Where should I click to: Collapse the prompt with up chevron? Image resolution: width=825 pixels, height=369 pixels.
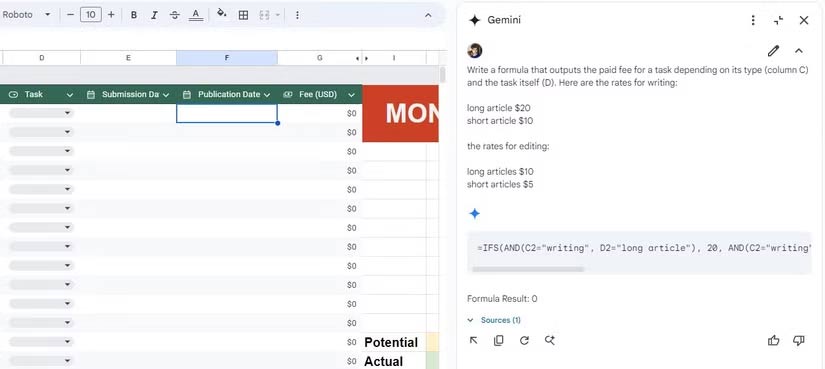(798, 51)
